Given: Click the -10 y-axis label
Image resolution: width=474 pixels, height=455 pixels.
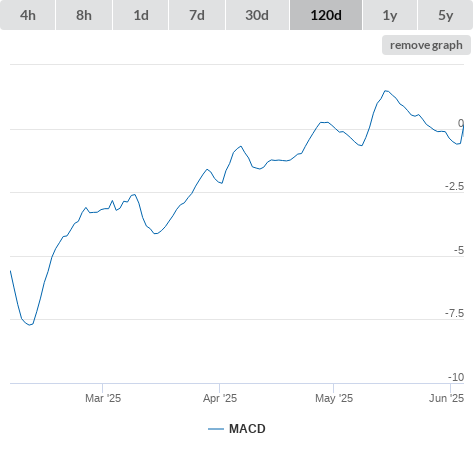Looking at the screenshot, I should click(x=456, y=377).
